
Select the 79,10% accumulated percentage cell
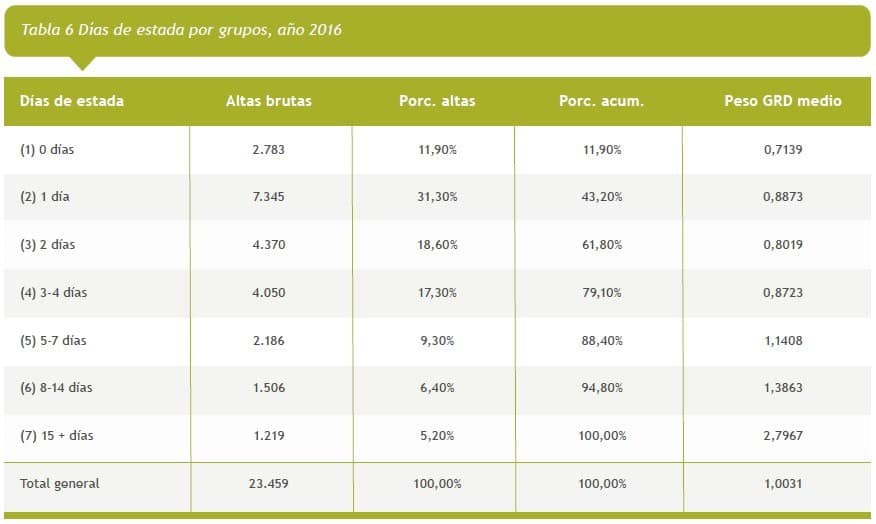[x=602, y=293]
